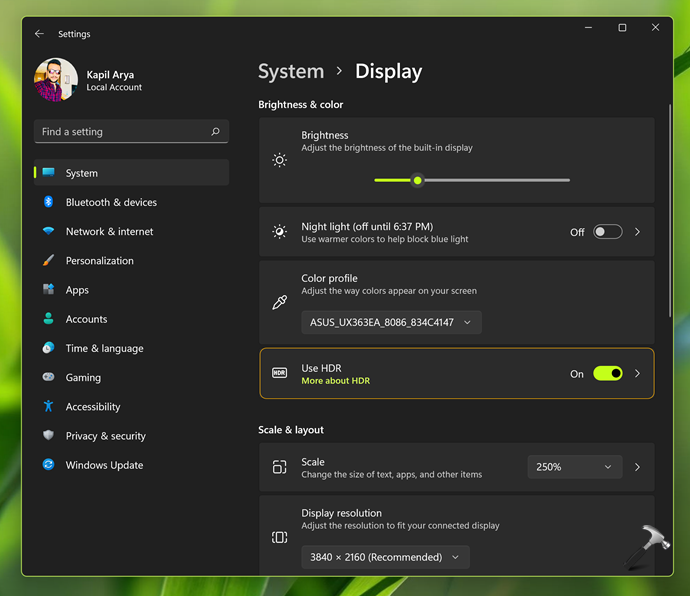Open Bluetooth & devices via its icon
Viewport: 690px width, 596px height.
point(48,202)
